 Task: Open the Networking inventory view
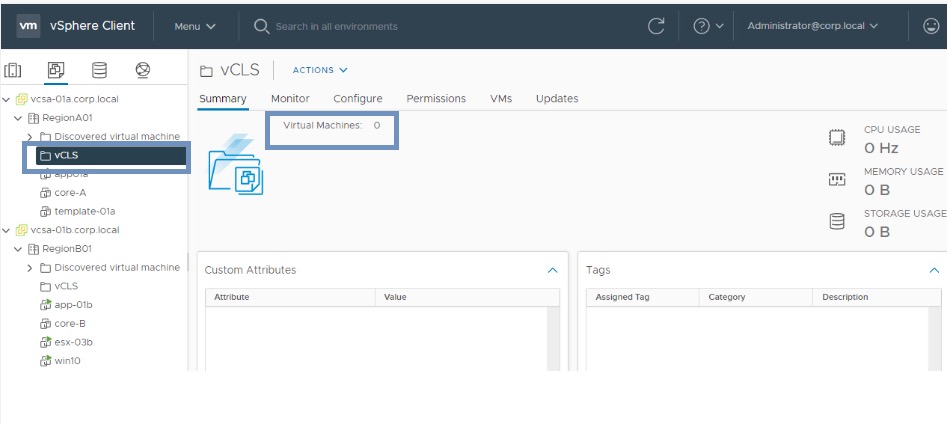click(x=142, y=70)
